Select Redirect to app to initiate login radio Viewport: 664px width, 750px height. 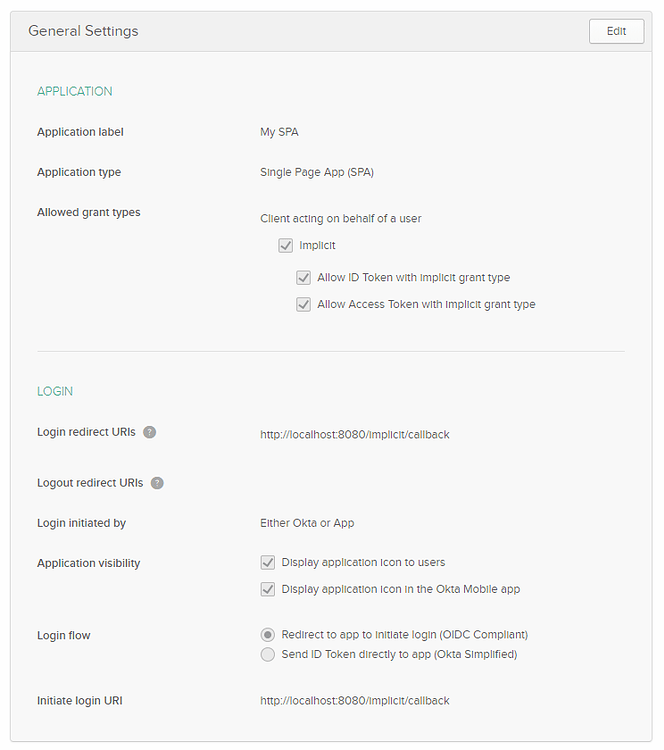pos(268,635)
